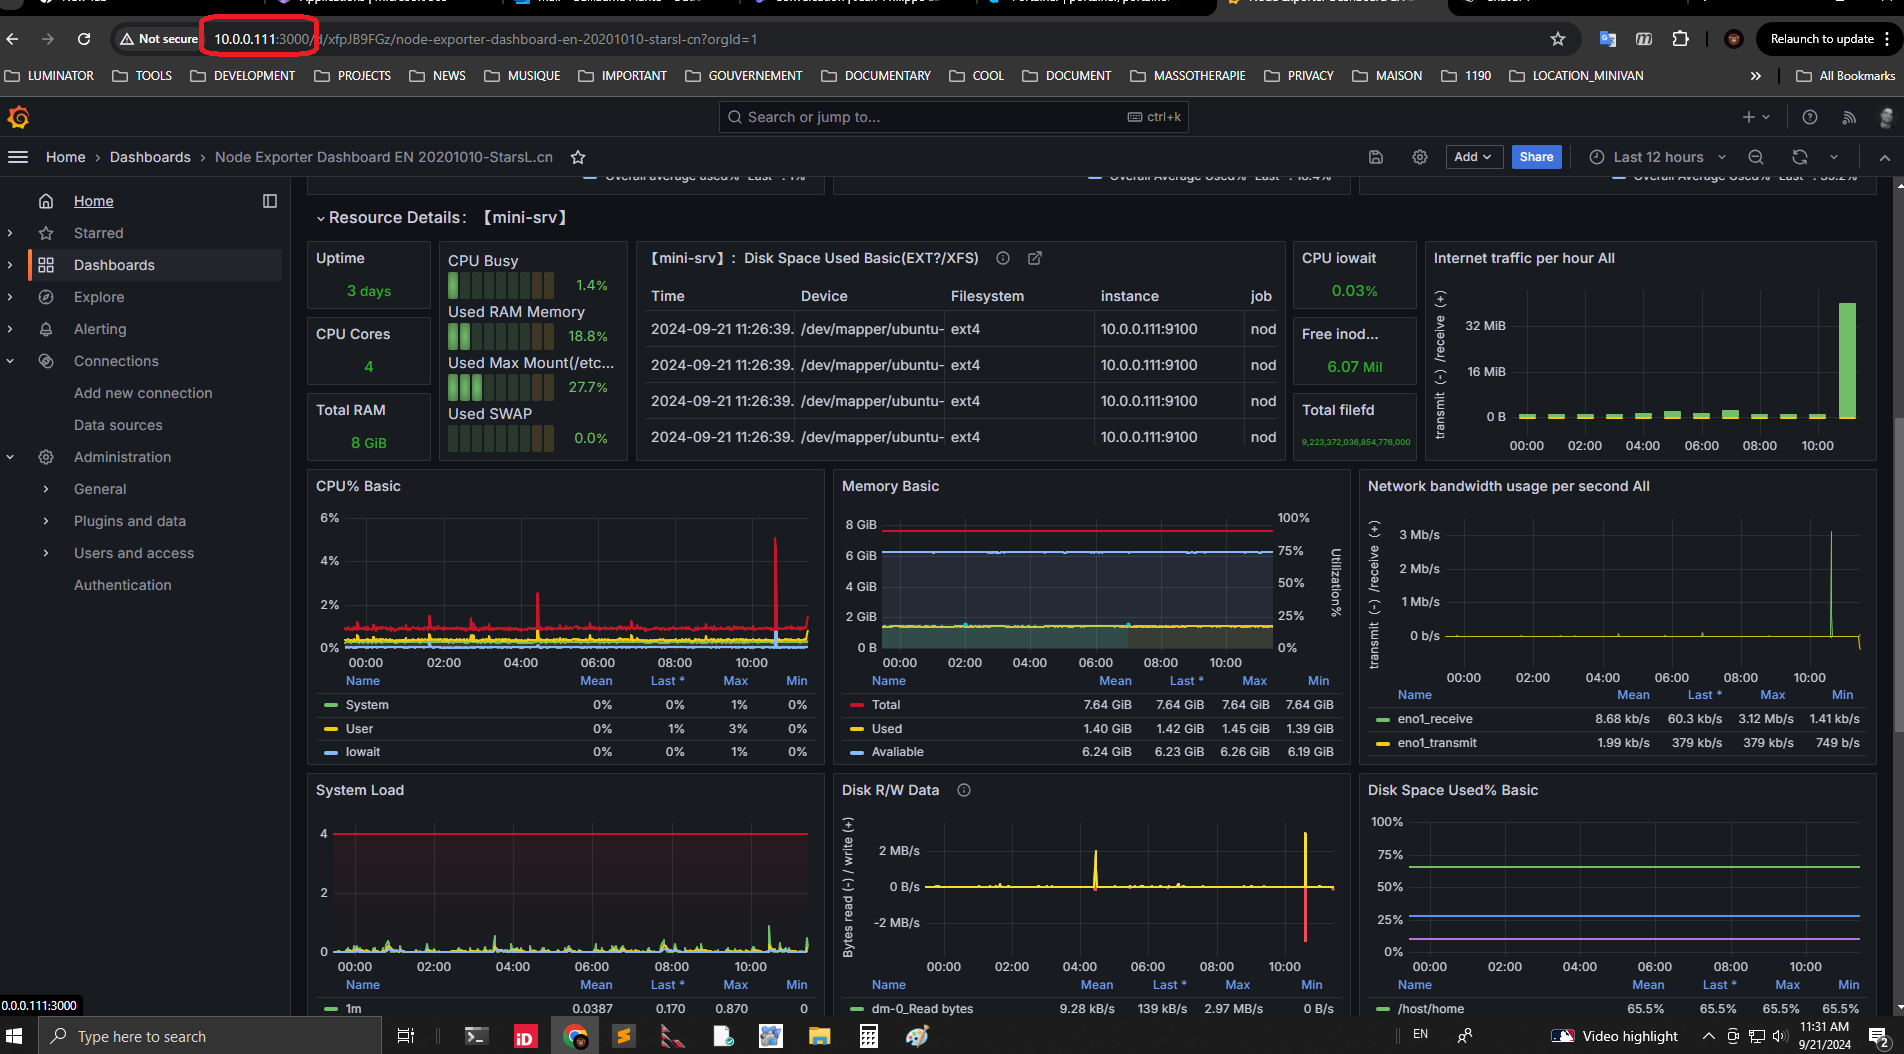Refresh dashboard icon
Viewport: 1904px width, 1054px height.
[x=1800, y=157]
